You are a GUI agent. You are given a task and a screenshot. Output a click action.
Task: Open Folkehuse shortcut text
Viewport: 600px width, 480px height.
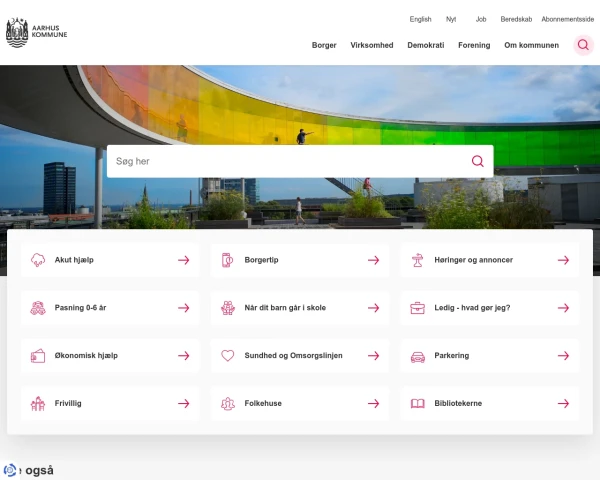pyautogui.click(x=263, y=403)
